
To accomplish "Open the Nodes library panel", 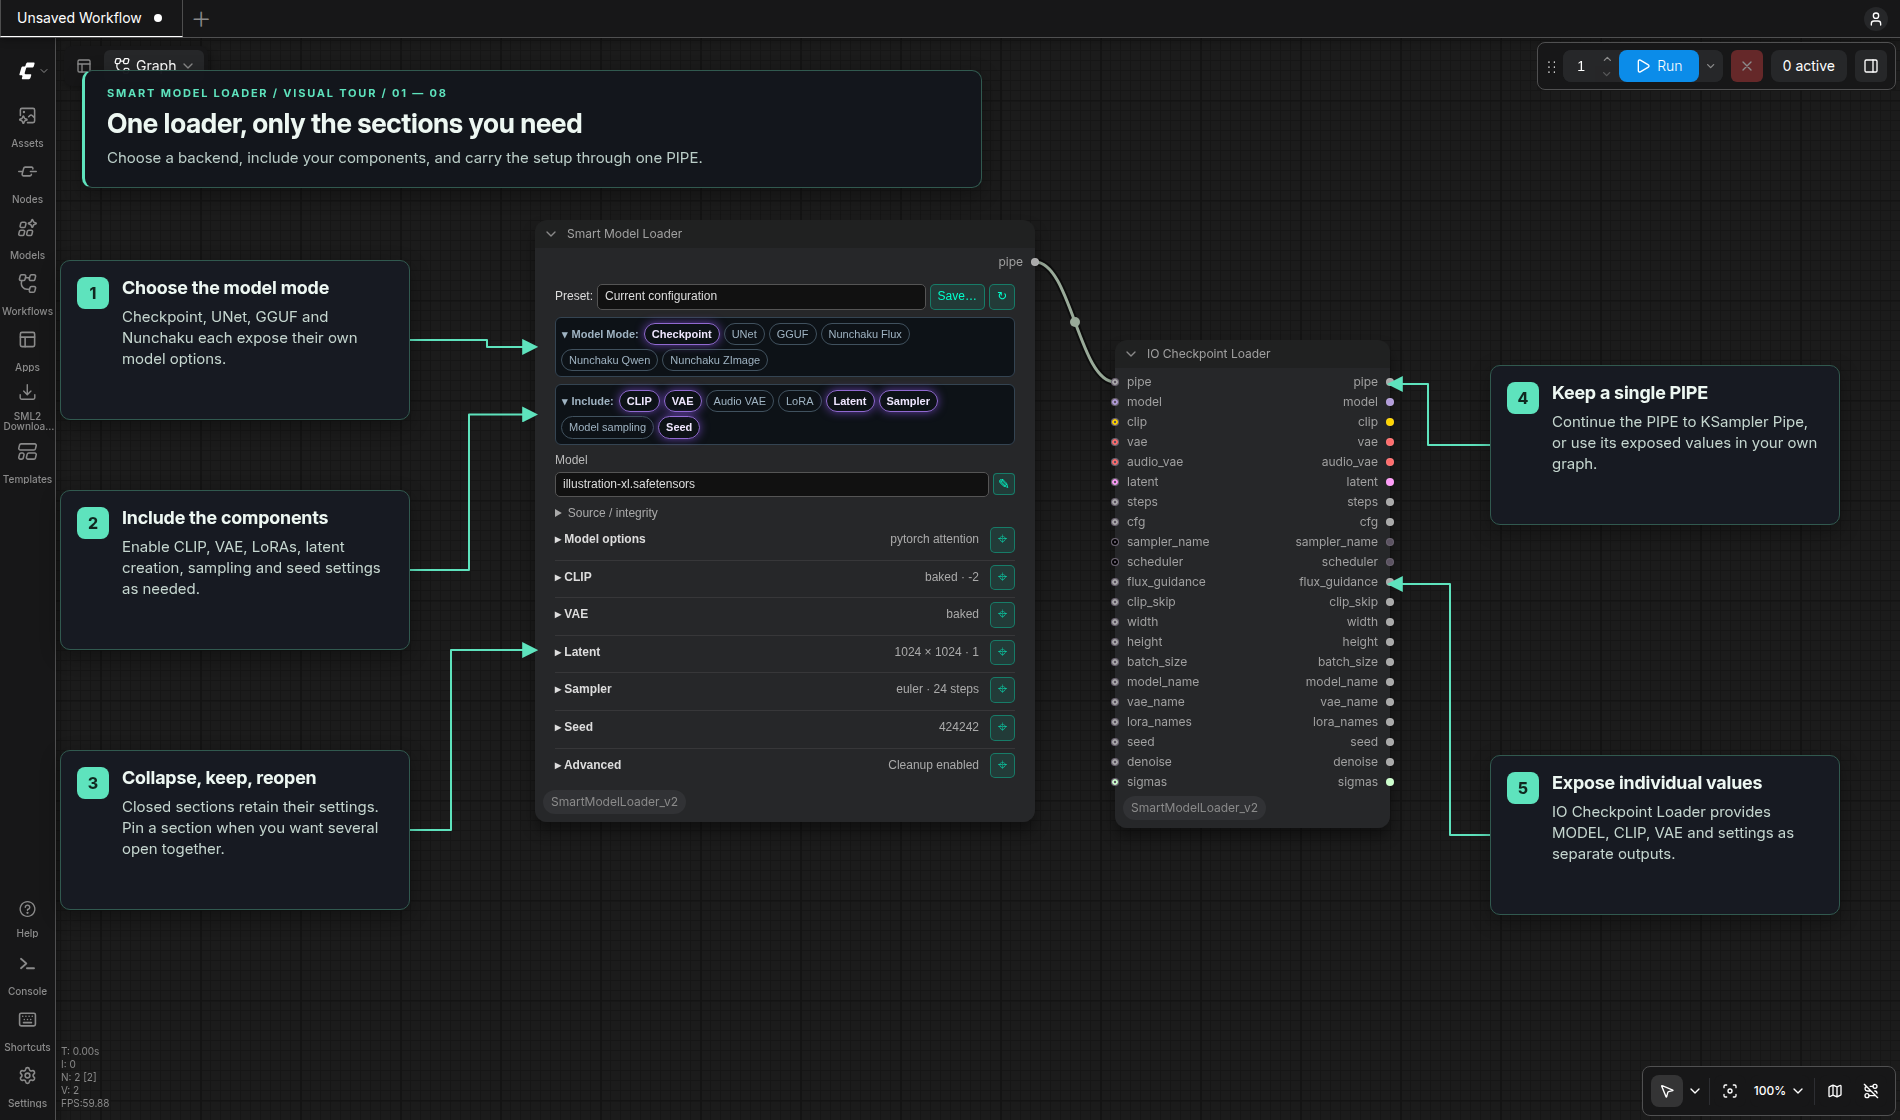I will click(x=27, y=183).
